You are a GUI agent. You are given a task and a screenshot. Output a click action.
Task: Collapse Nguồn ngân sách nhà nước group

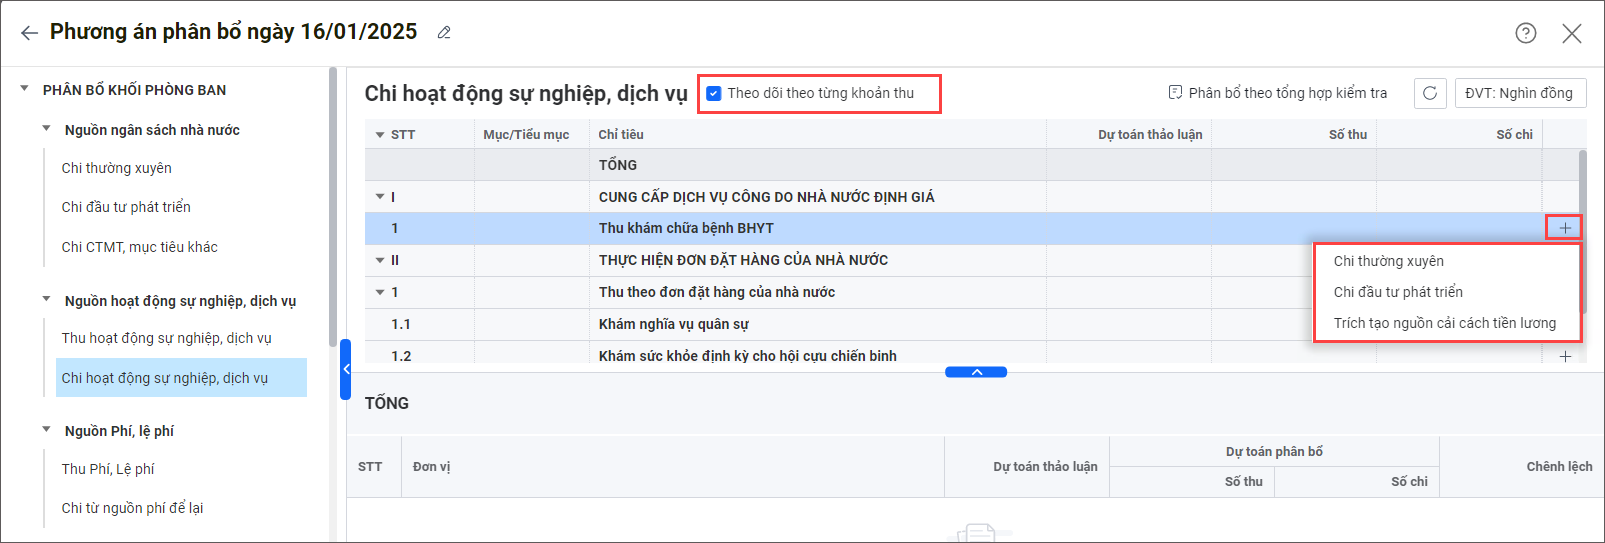click(x=46, y=129)
